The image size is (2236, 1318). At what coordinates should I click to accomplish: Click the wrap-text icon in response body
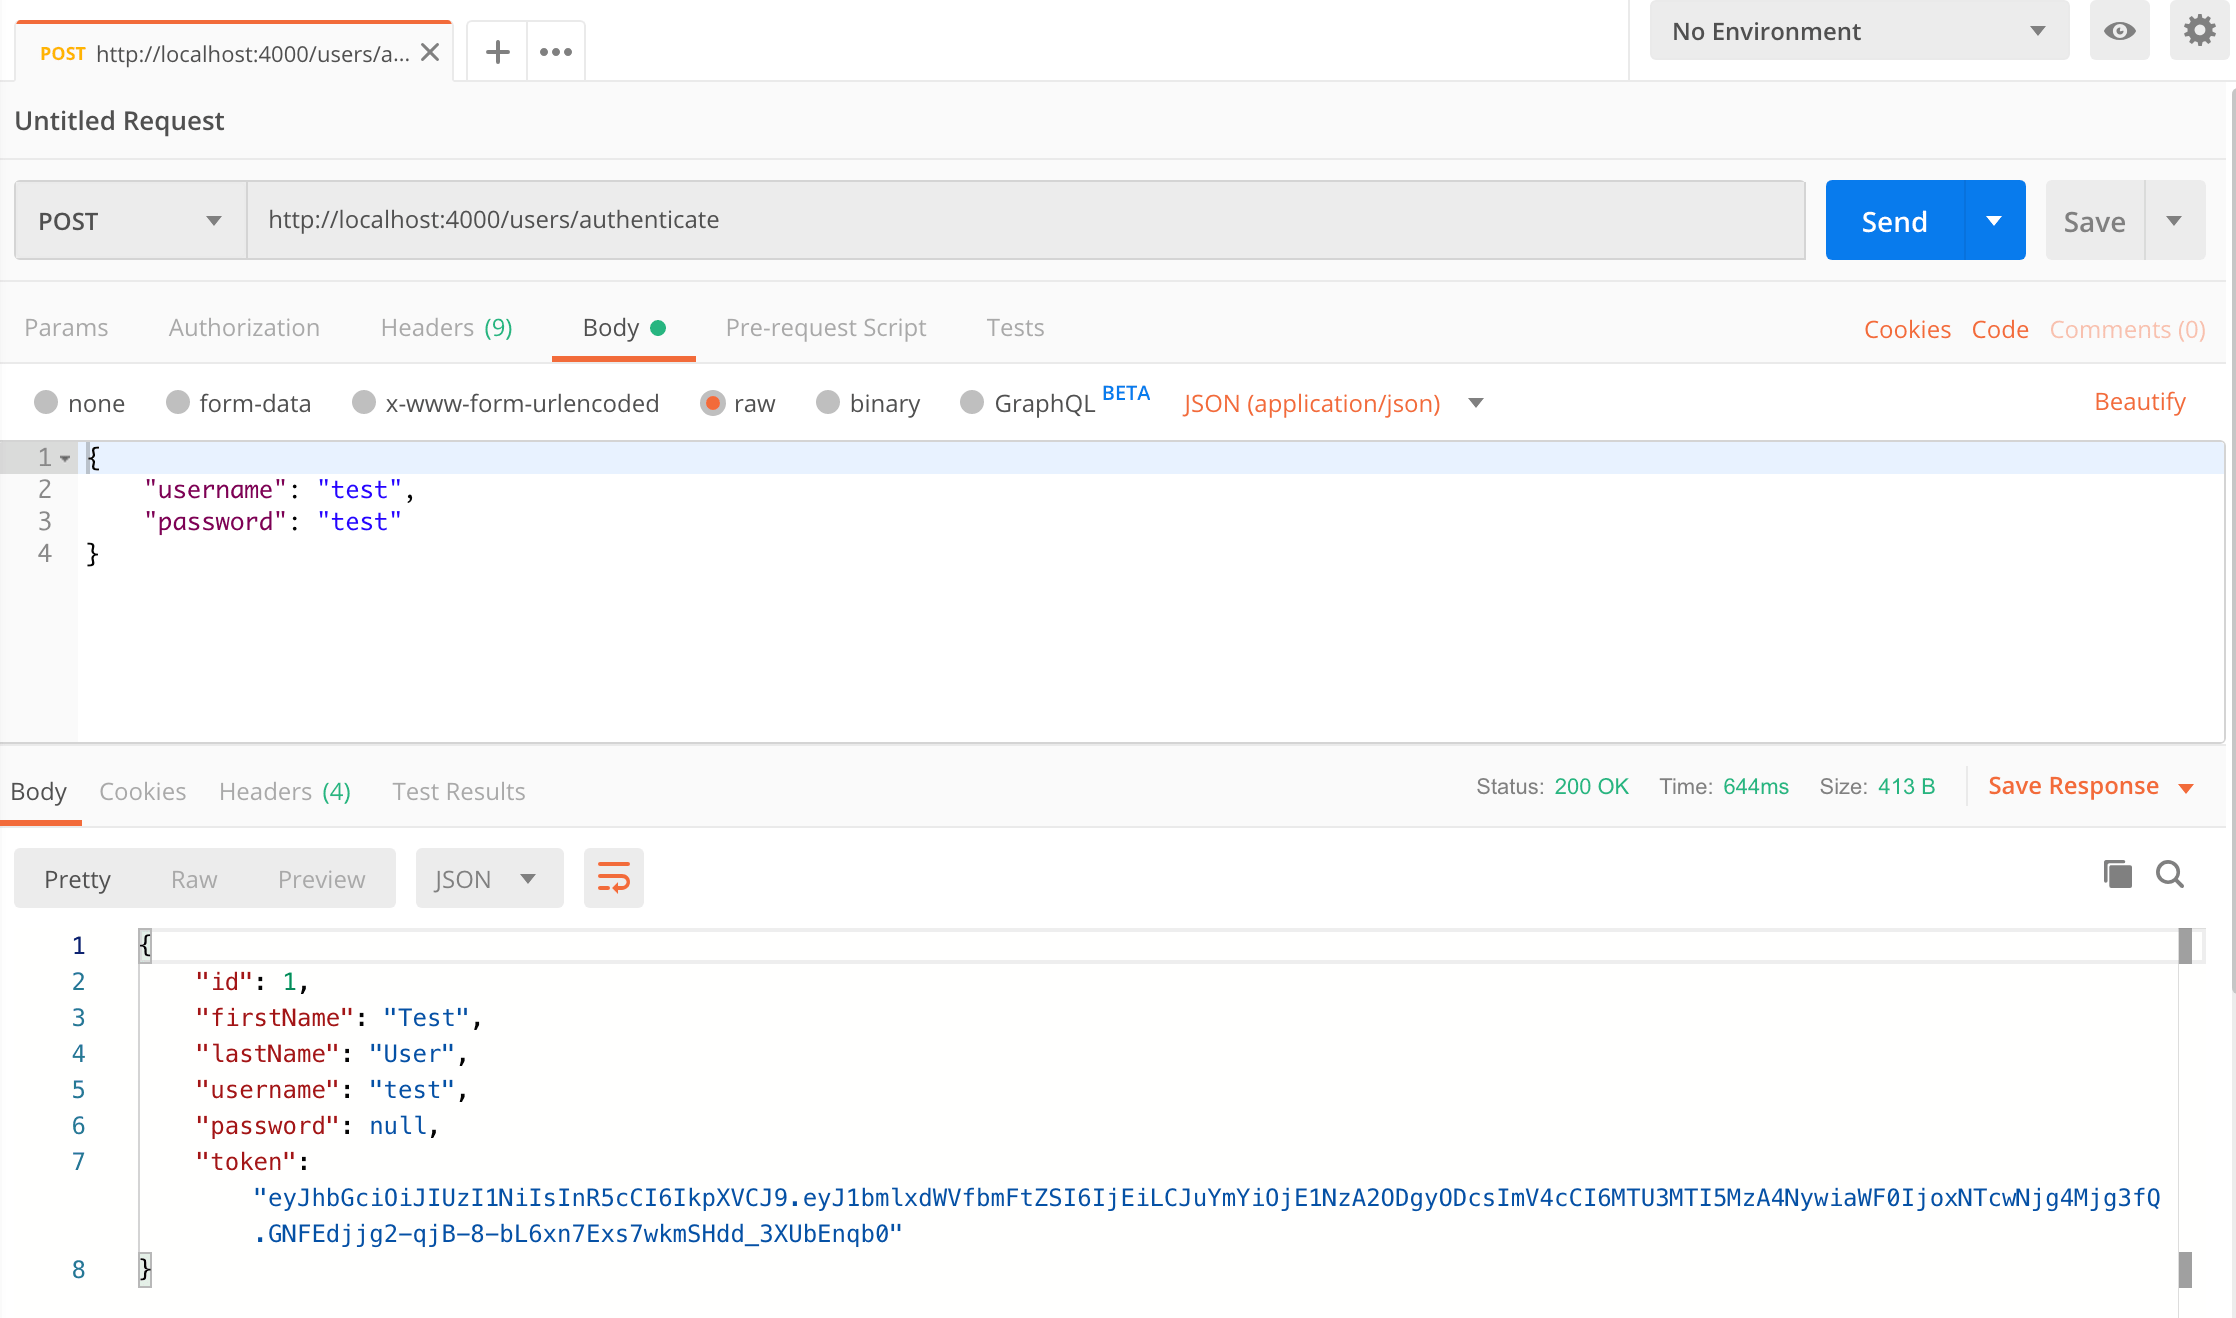(x=612, y=877)
